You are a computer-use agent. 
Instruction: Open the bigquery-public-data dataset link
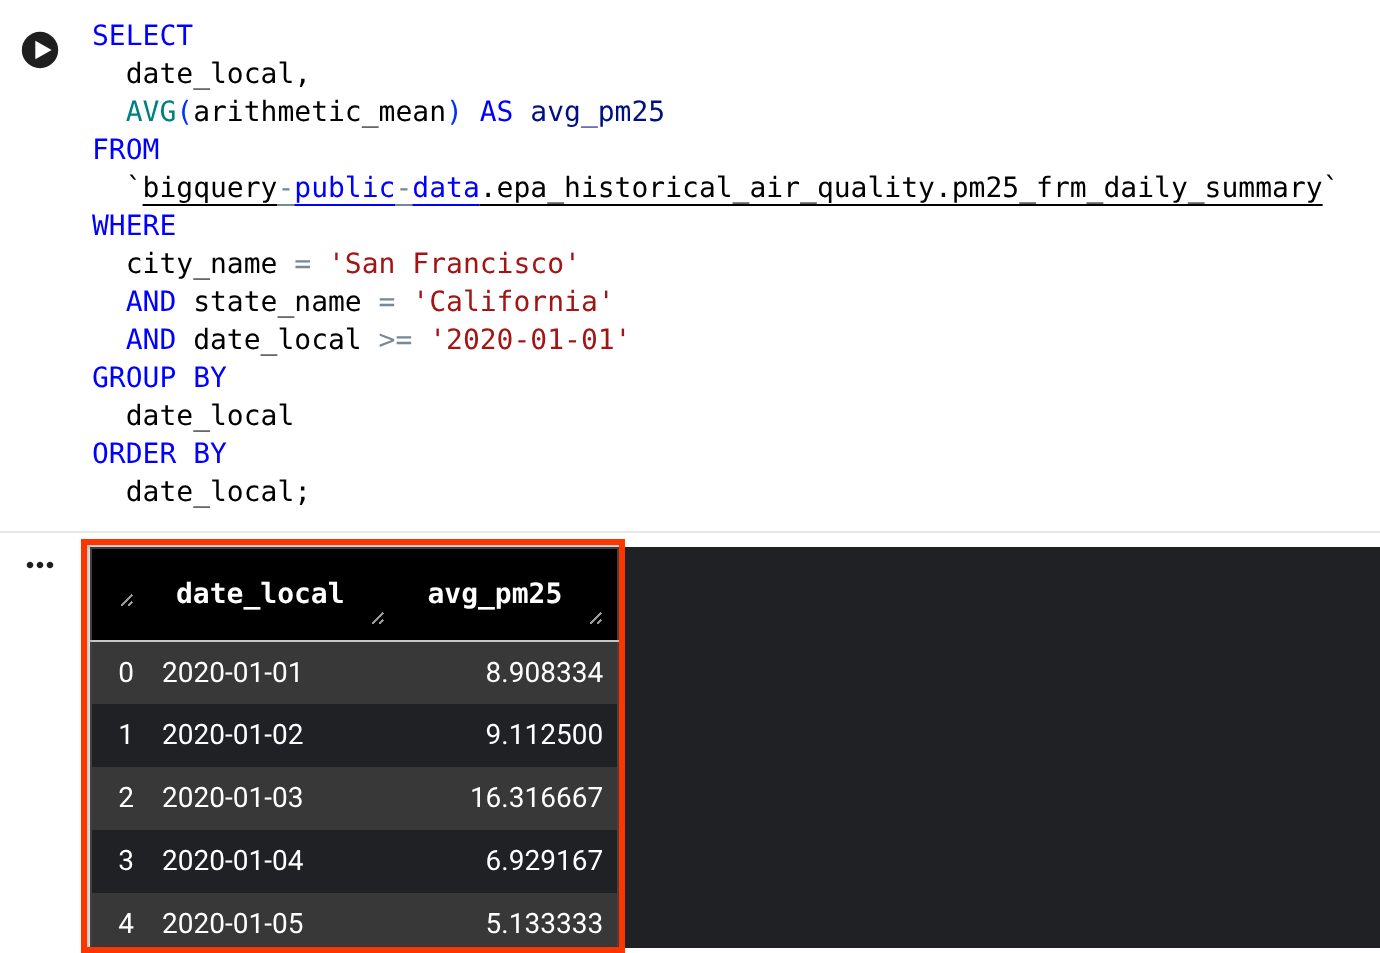[307, 187]
